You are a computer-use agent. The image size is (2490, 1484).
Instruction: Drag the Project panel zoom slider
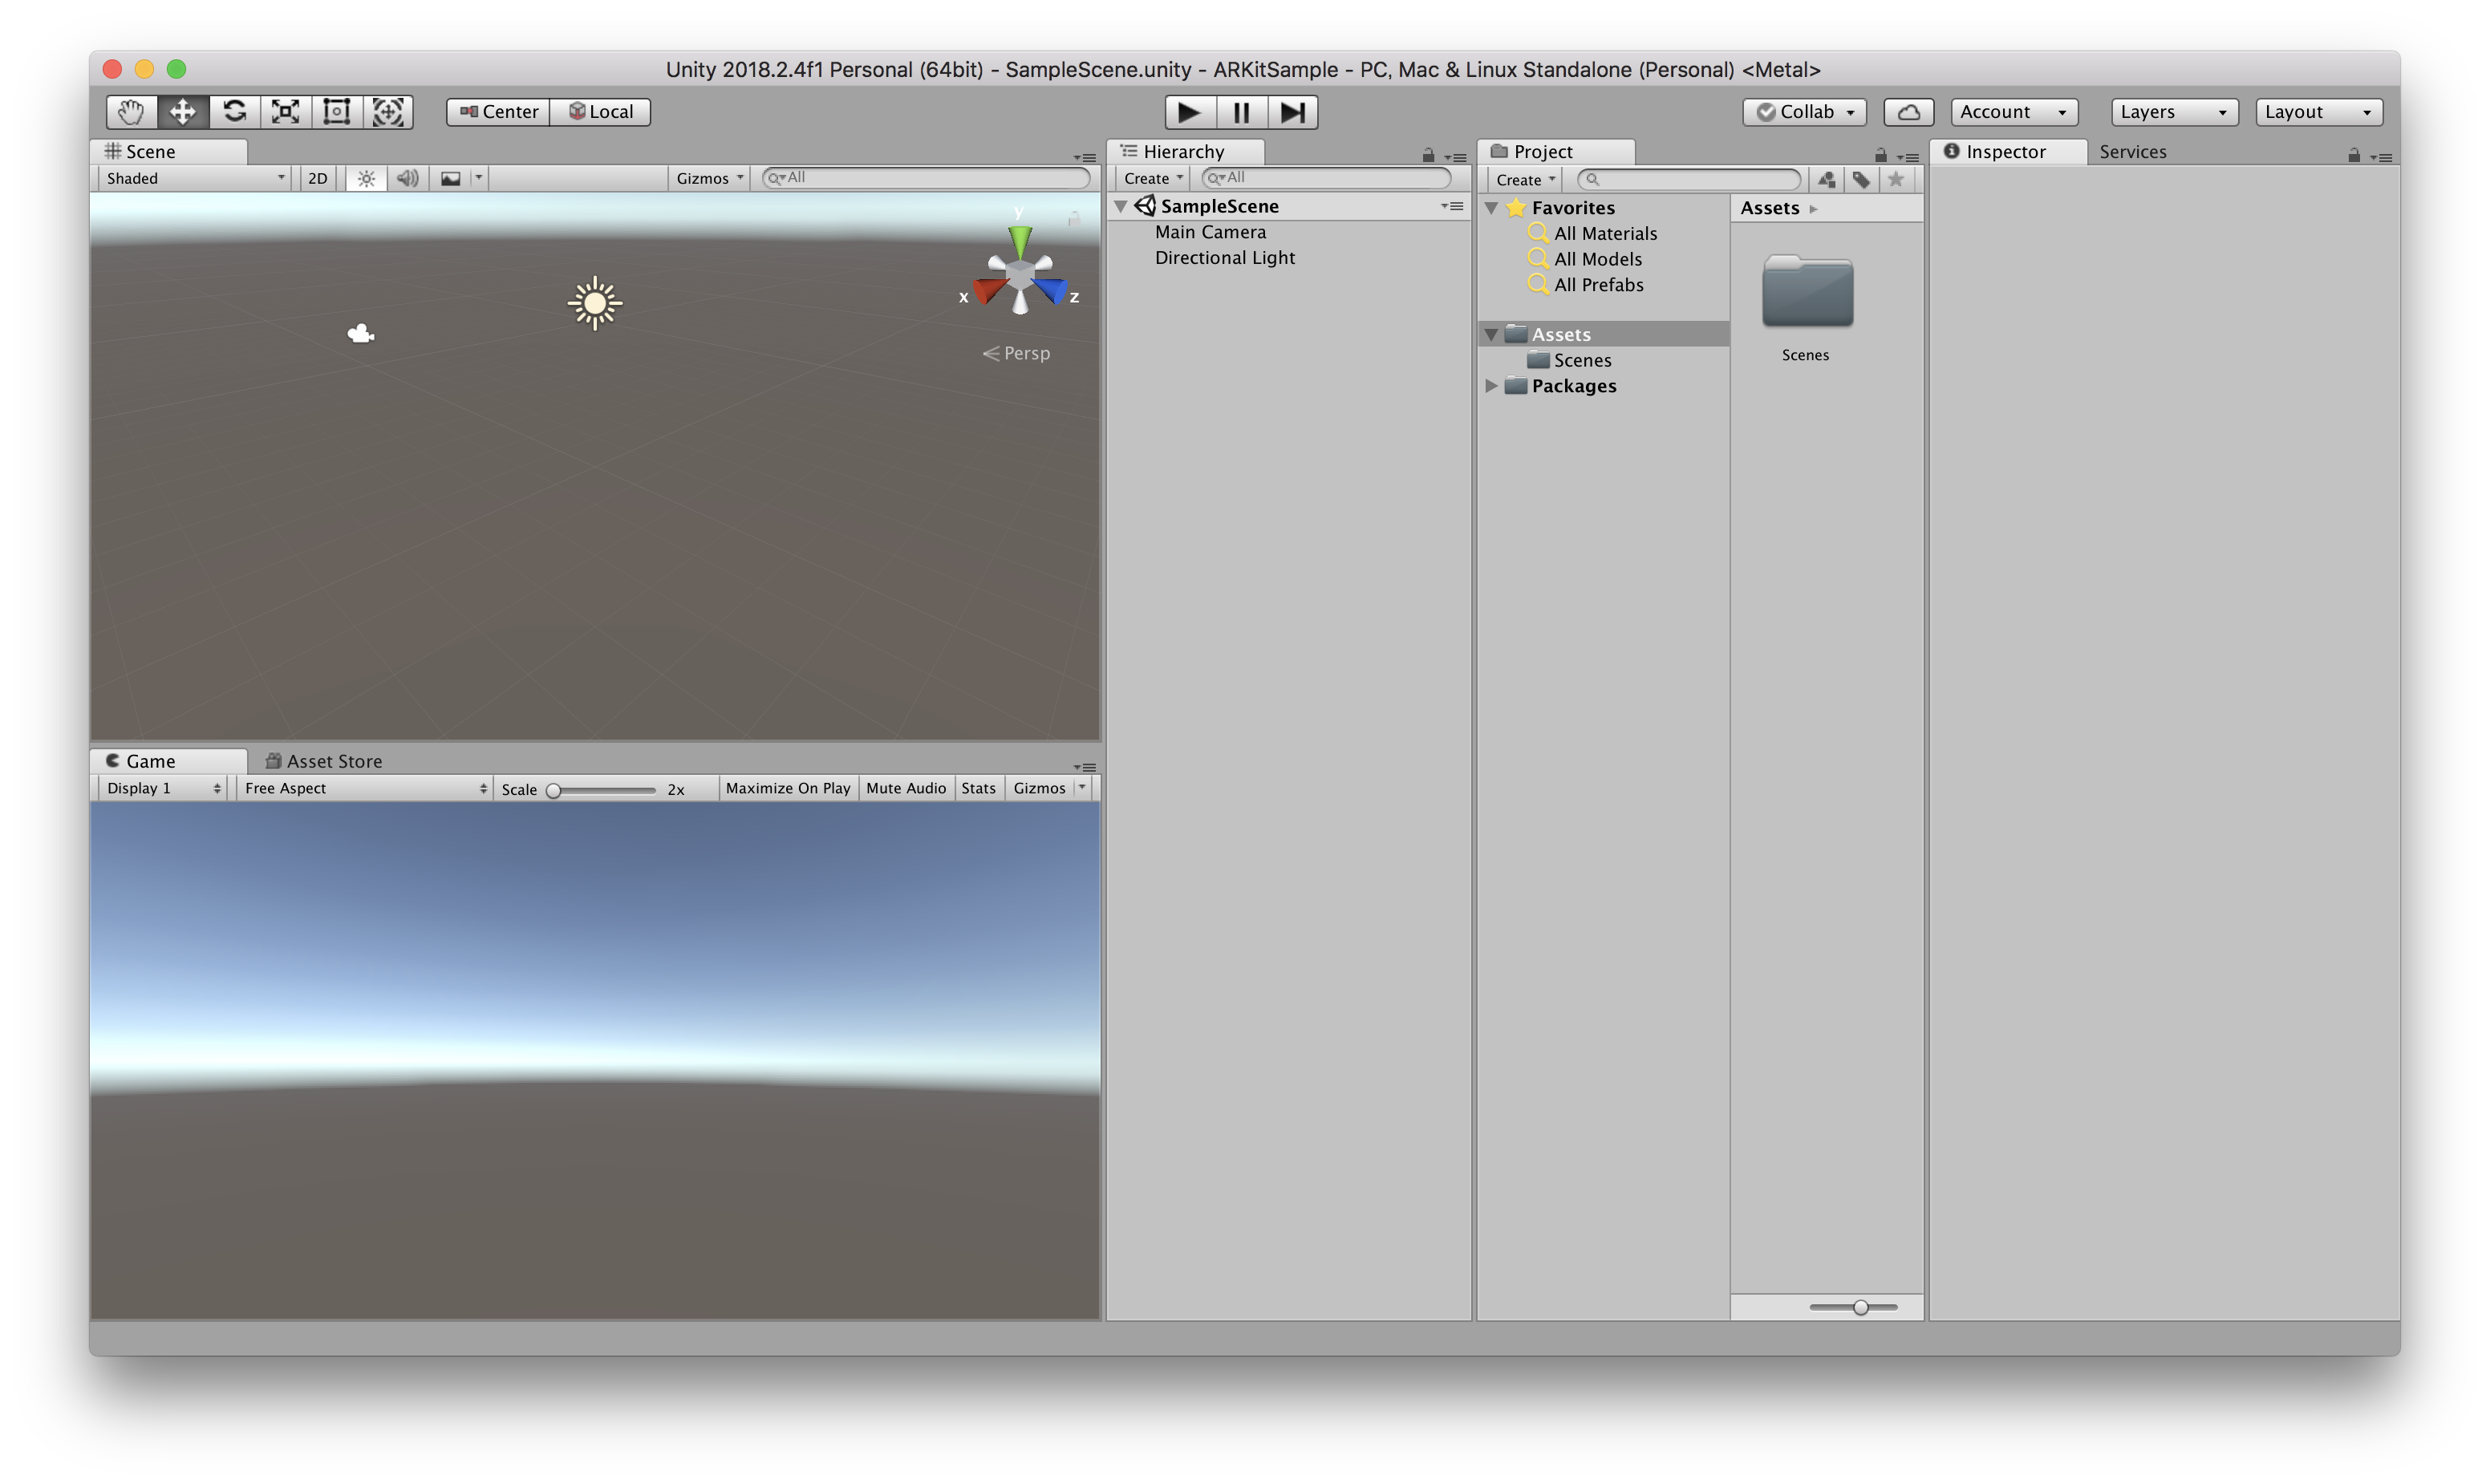[x=1859, y=1306]
